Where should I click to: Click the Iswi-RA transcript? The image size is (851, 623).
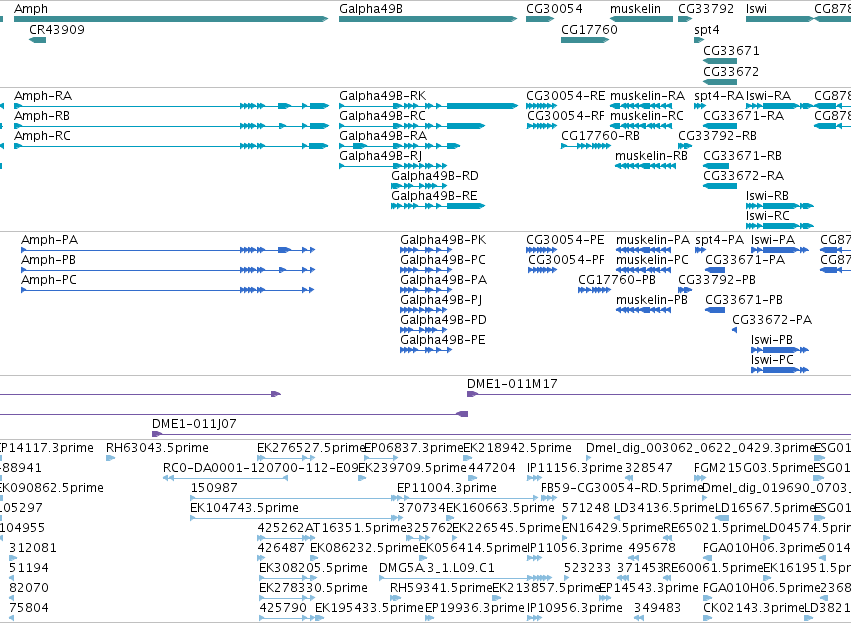tap(780, 106)
